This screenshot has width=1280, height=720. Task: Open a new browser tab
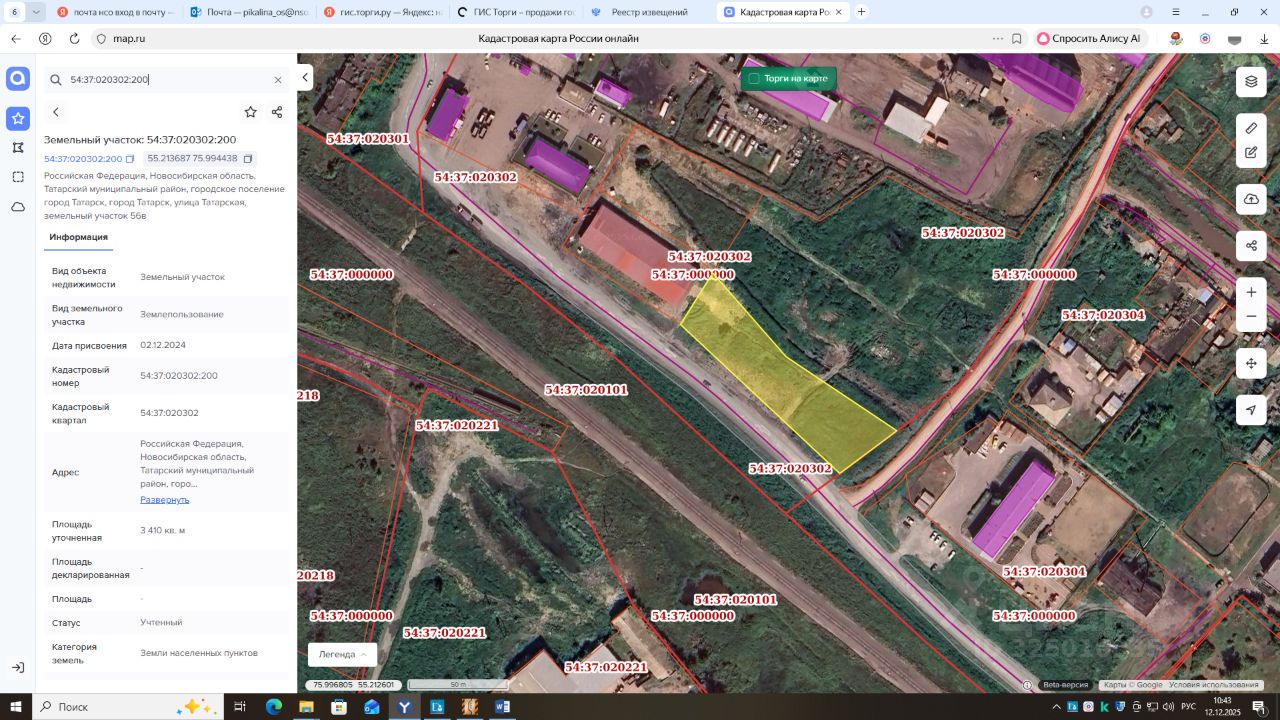pos(862,12)
